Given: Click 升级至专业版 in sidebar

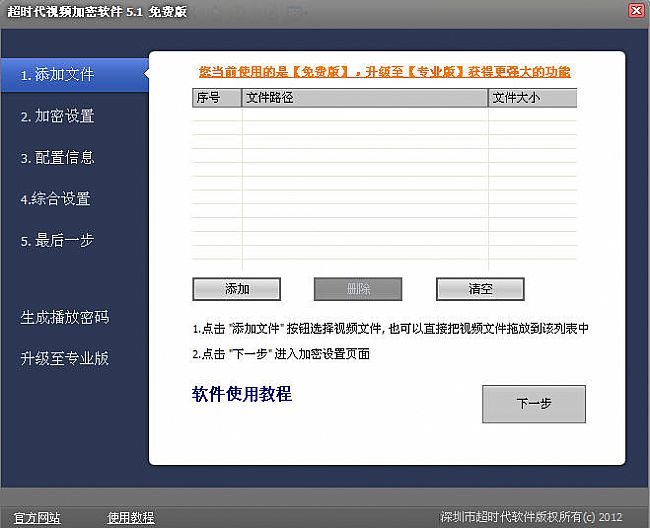Looking at the screenshot, I should tap(65, 358).
